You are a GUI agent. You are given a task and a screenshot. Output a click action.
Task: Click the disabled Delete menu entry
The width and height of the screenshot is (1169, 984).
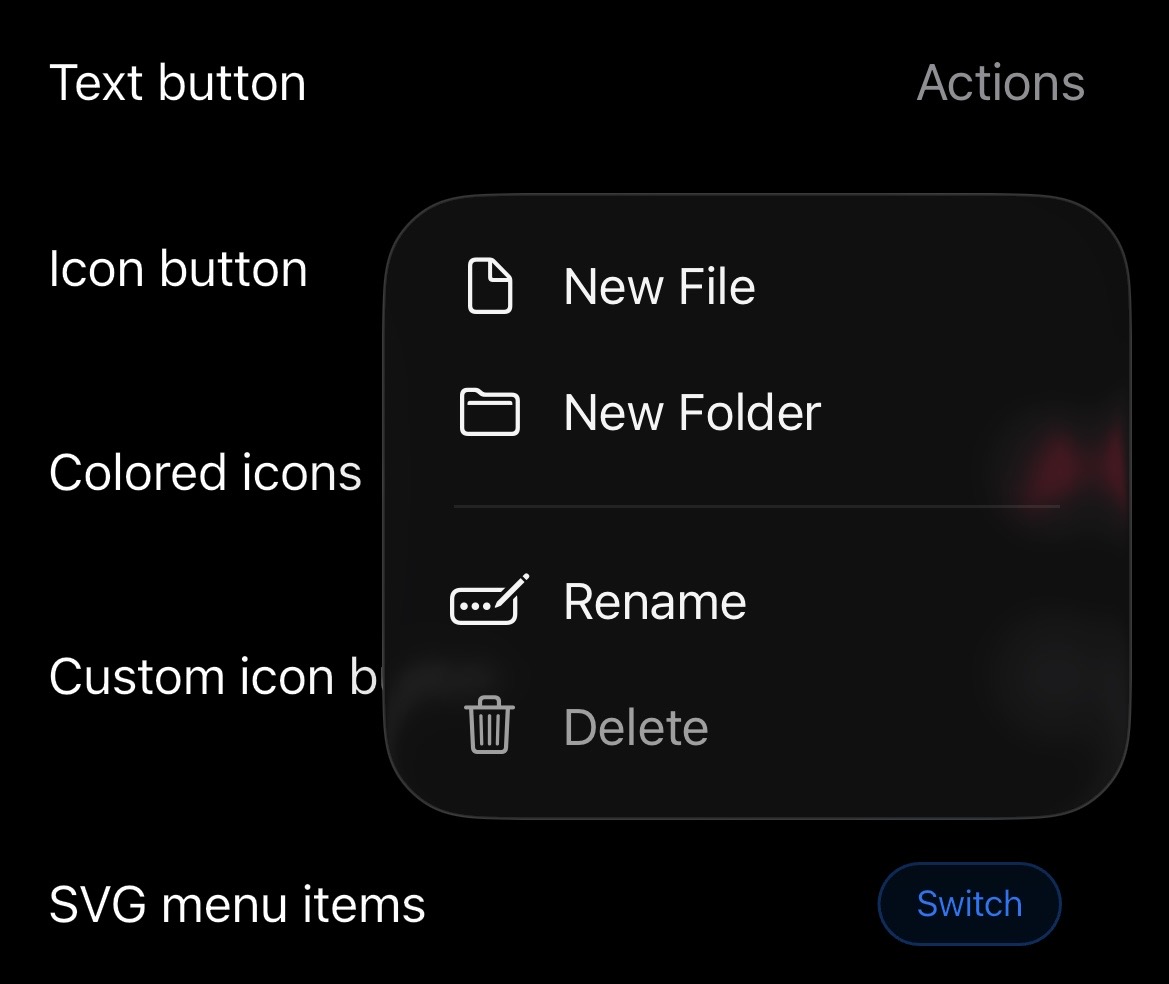pos(635,727)
